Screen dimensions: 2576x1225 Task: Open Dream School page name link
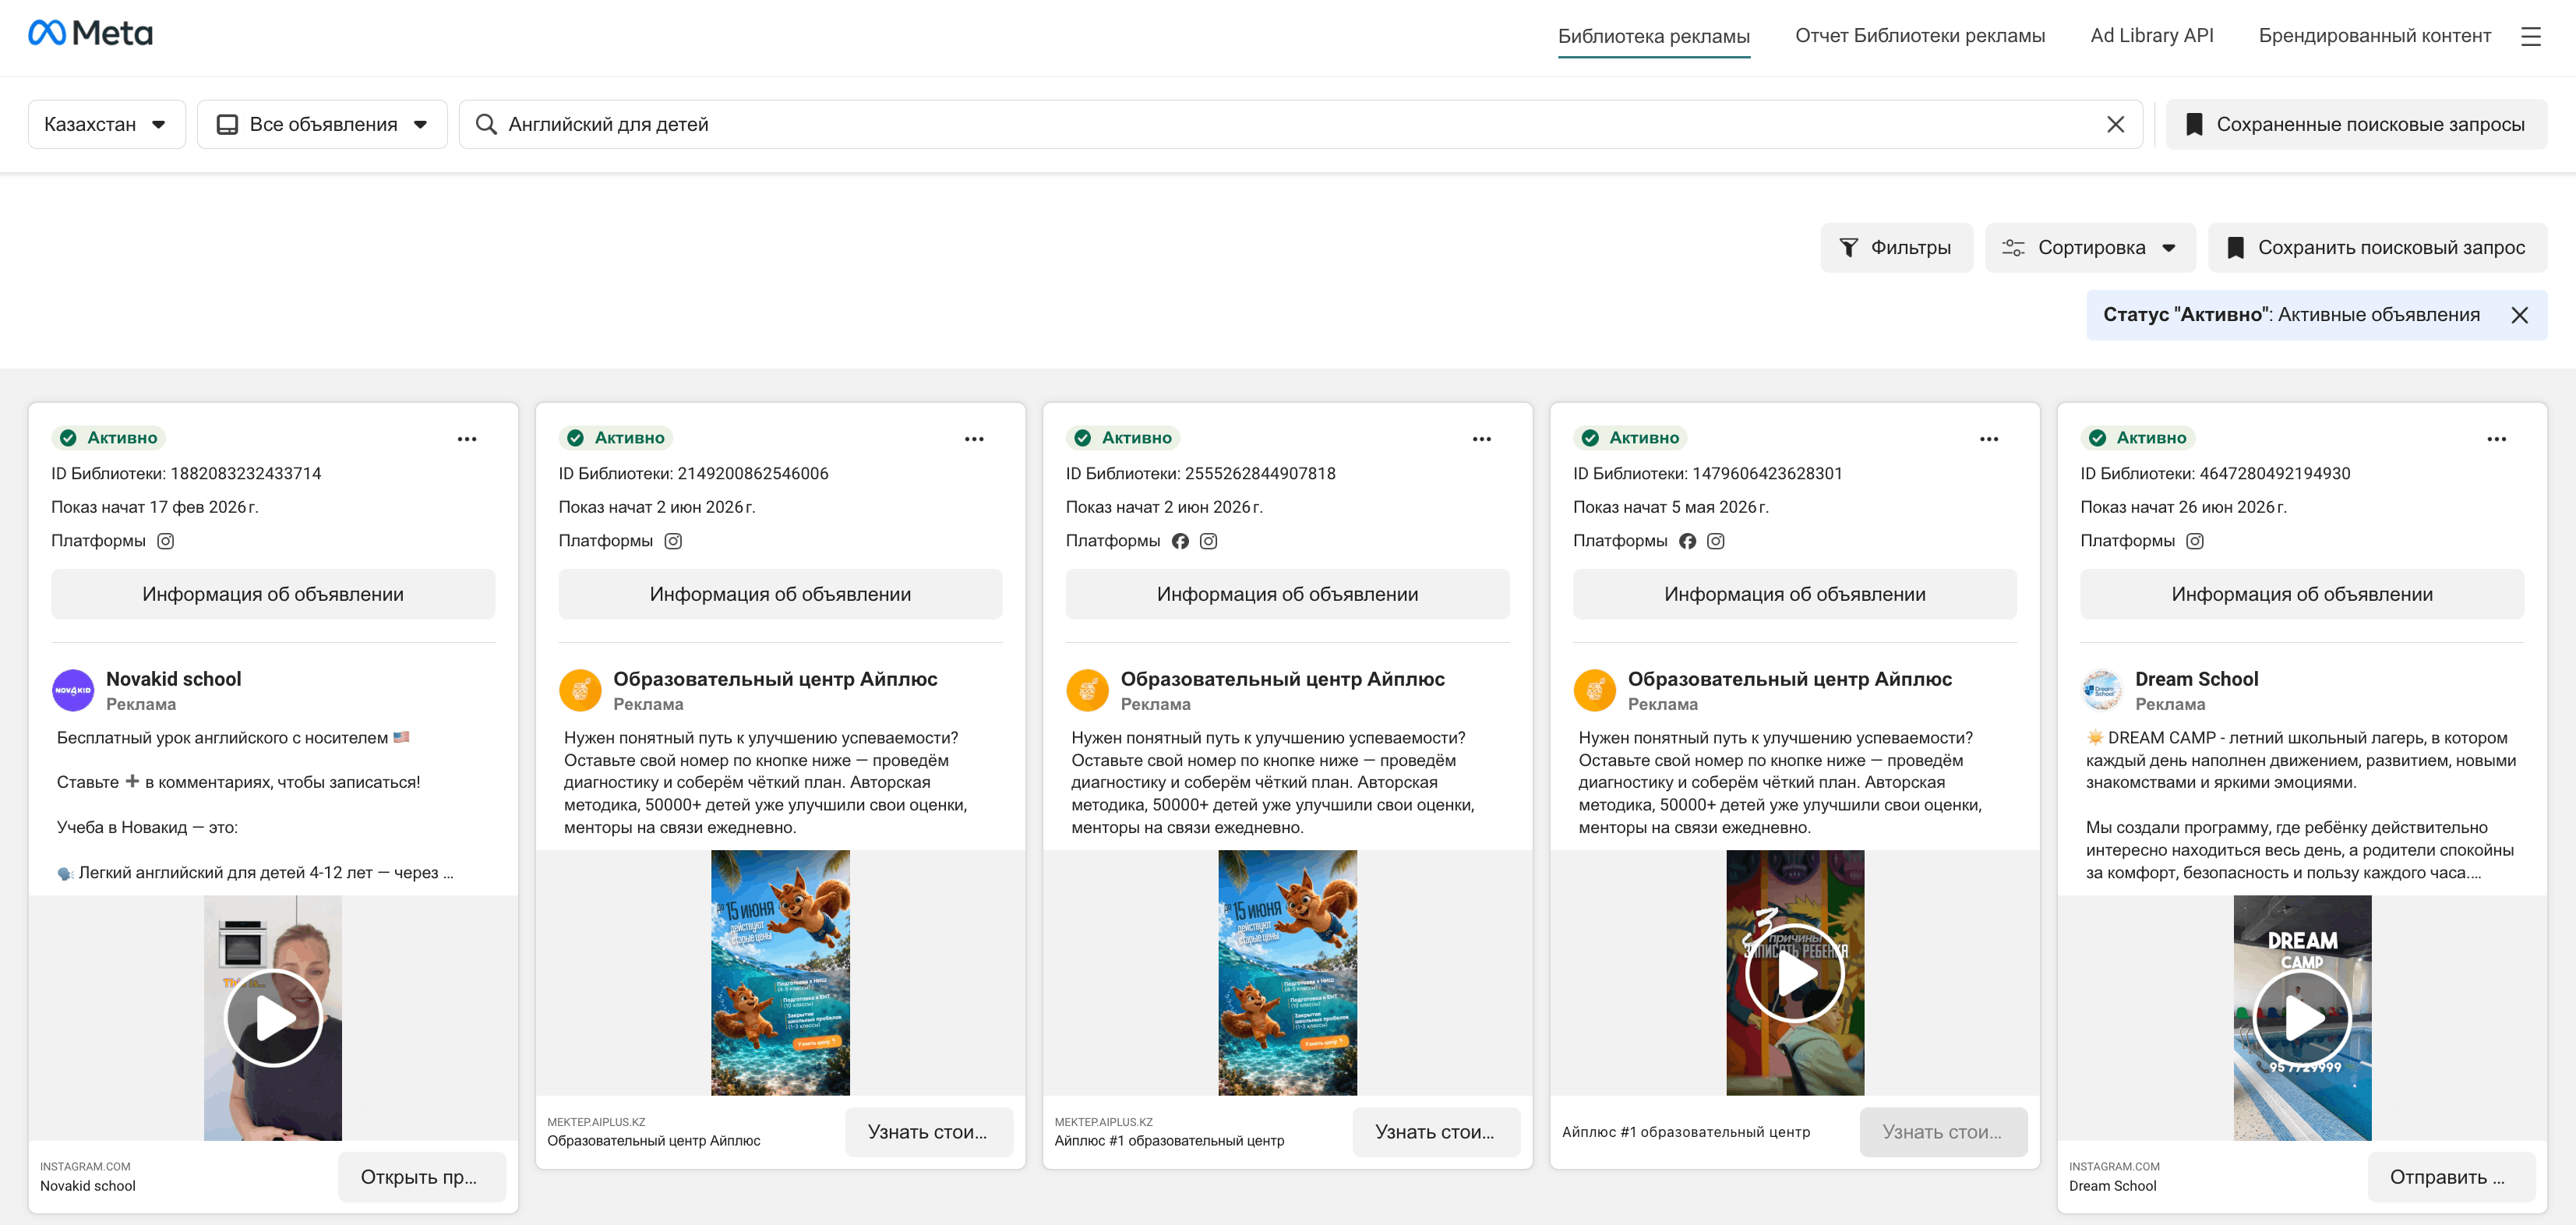click(2196, 679)
